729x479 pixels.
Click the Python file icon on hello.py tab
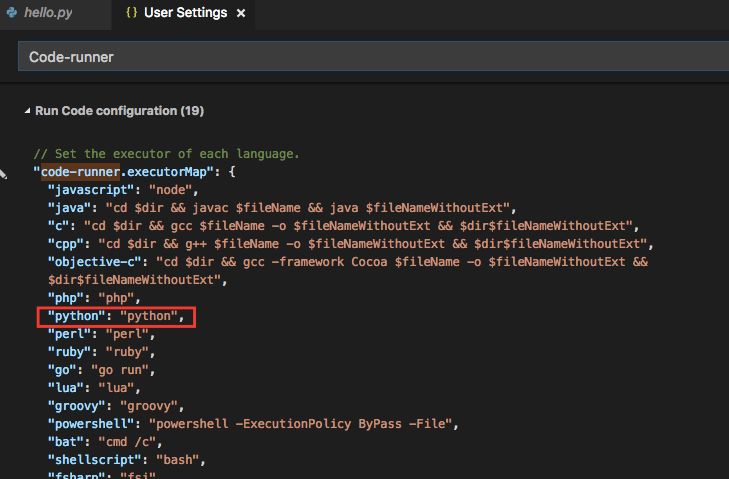click(12, 13)
